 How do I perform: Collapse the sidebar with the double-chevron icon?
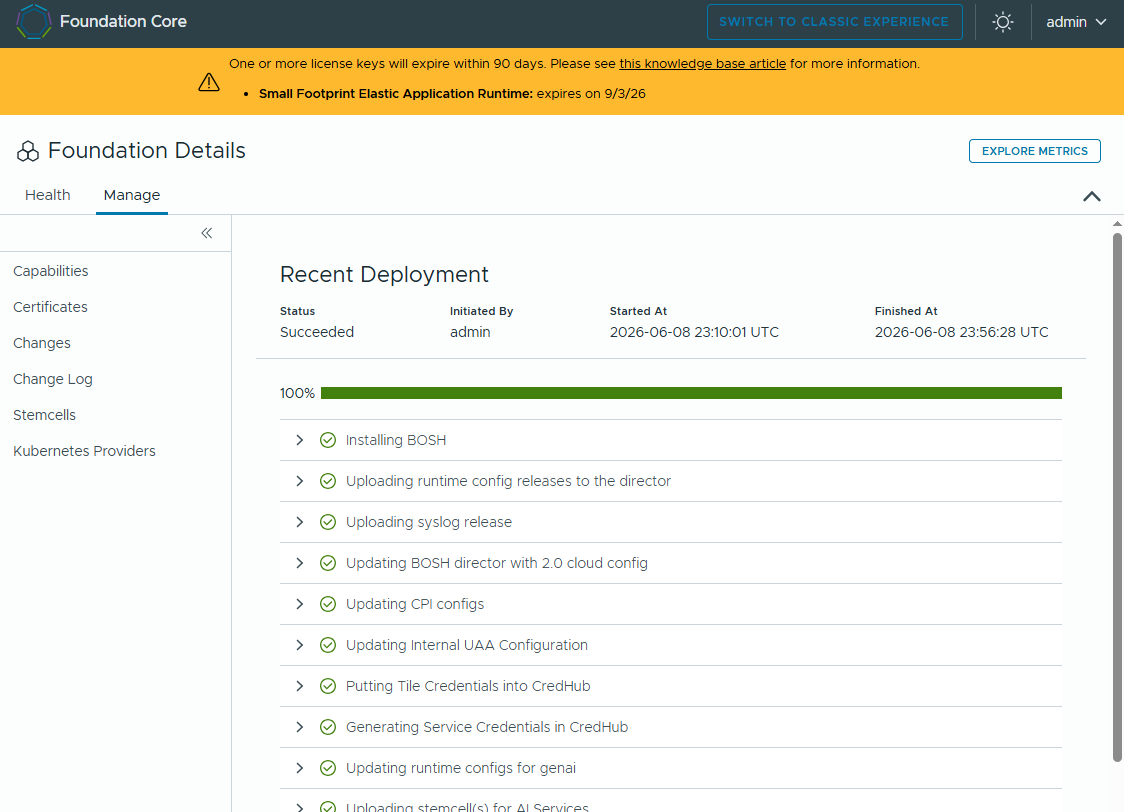point(206,233)
